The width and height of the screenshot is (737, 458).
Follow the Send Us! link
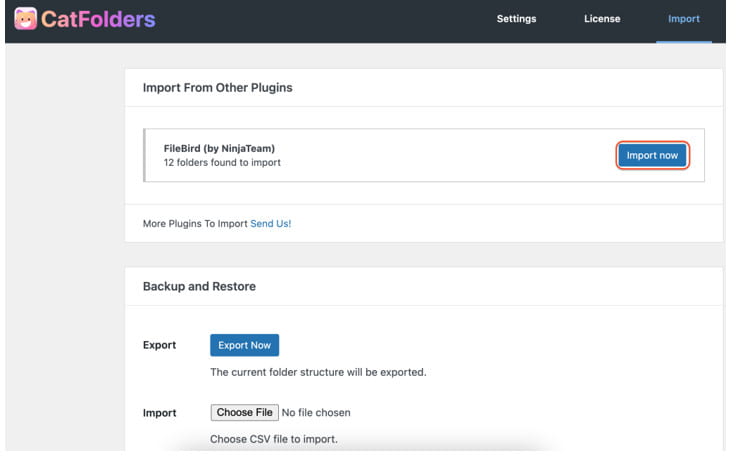[x=273, y=226]
